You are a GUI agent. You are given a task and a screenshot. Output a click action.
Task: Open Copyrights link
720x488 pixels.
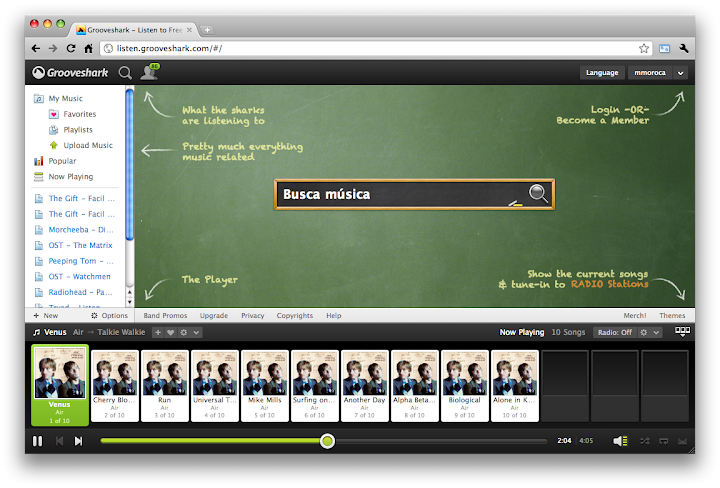(295, 315)
